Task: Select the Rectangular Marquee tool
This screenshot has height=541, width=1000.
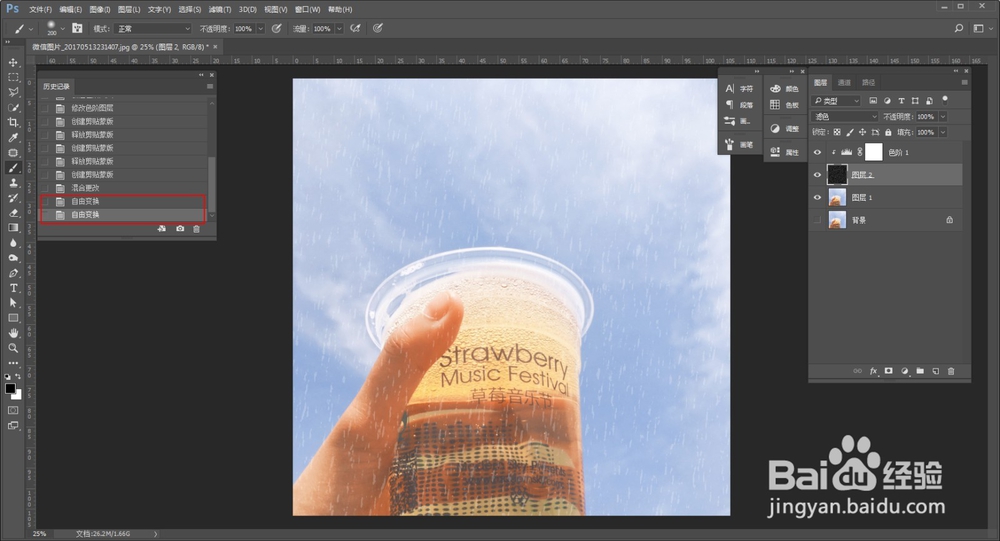Action: [x=13, y=77]
